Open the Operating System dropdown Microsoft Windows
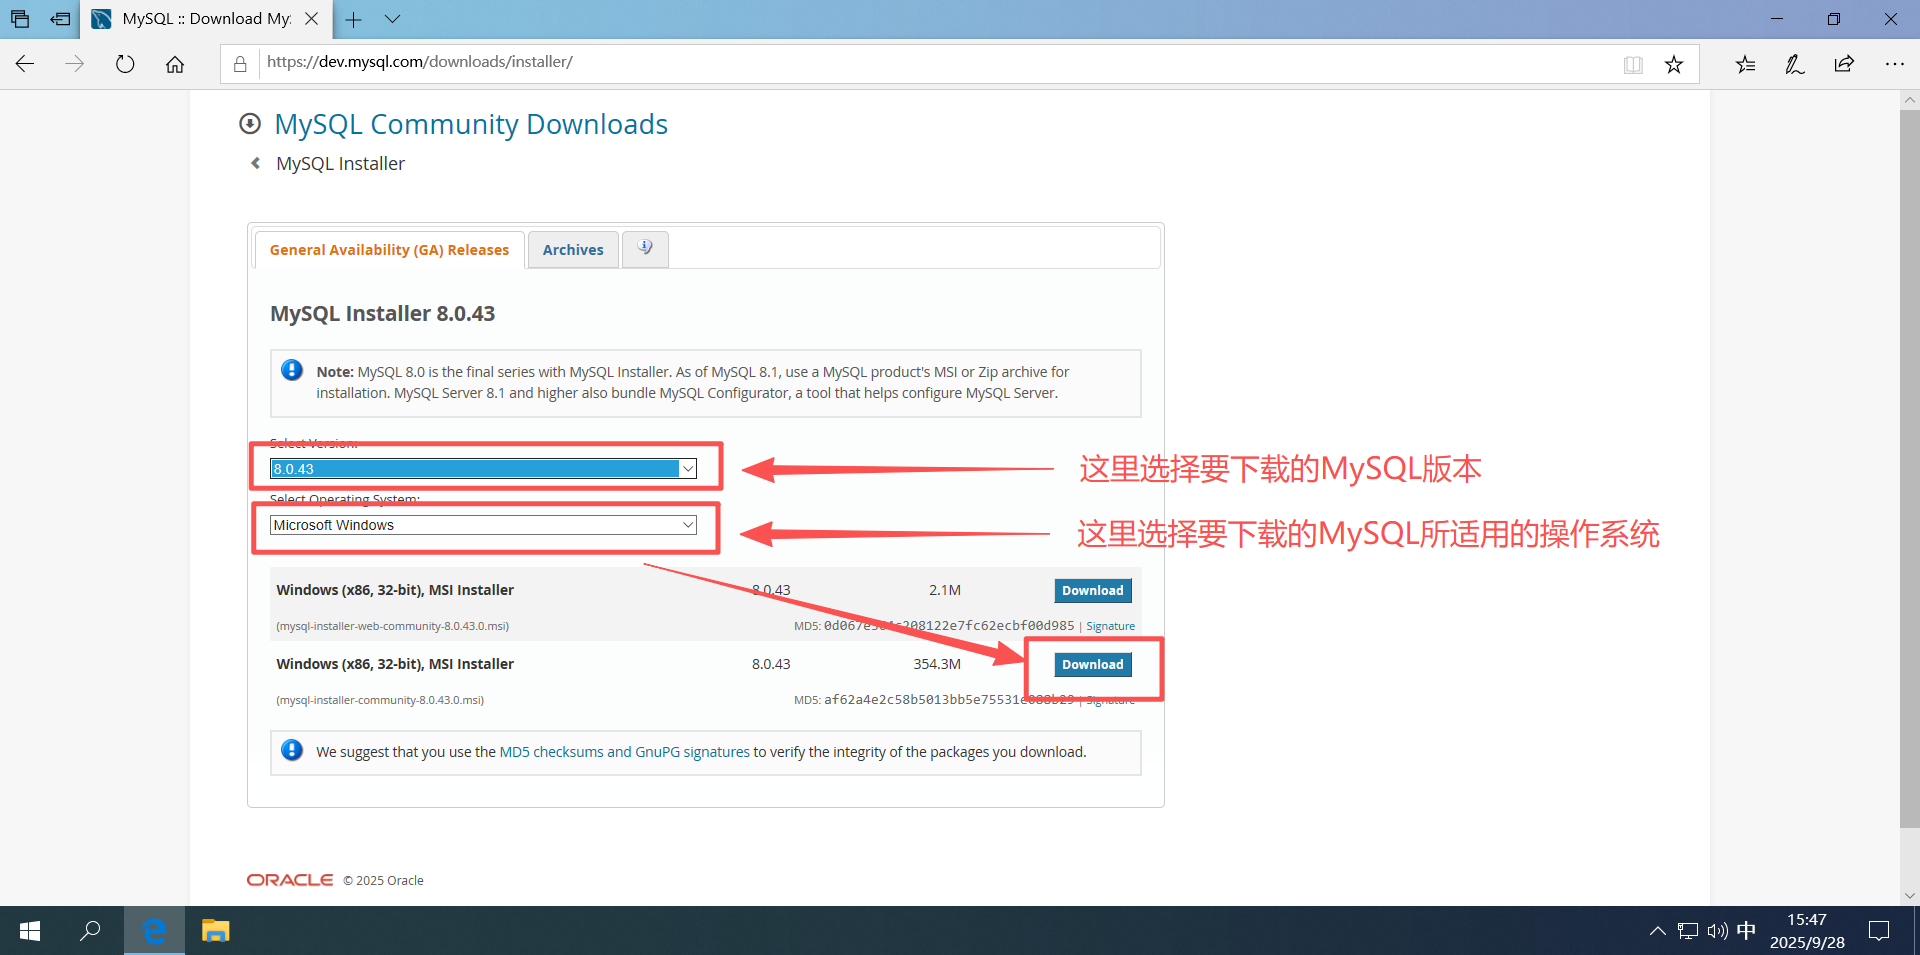The image size is (1920, 955). pyautogui.click(x=483, y=525)
